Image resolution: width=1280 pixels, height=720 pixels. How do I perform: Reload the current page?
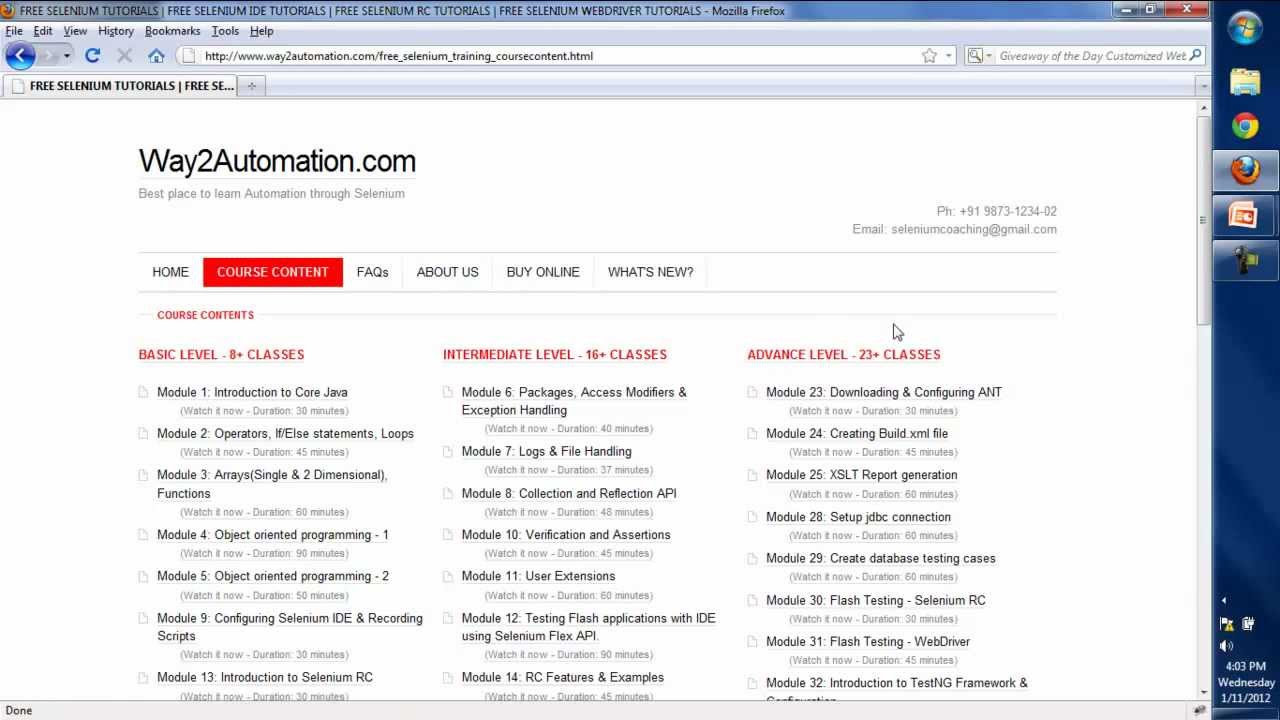93,56
